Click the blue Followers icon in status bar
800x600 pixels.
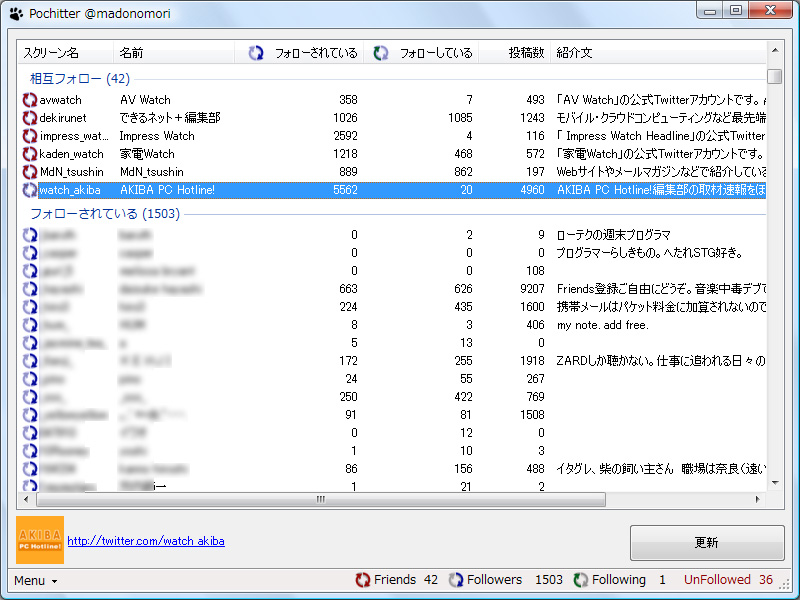pos(455,579)
